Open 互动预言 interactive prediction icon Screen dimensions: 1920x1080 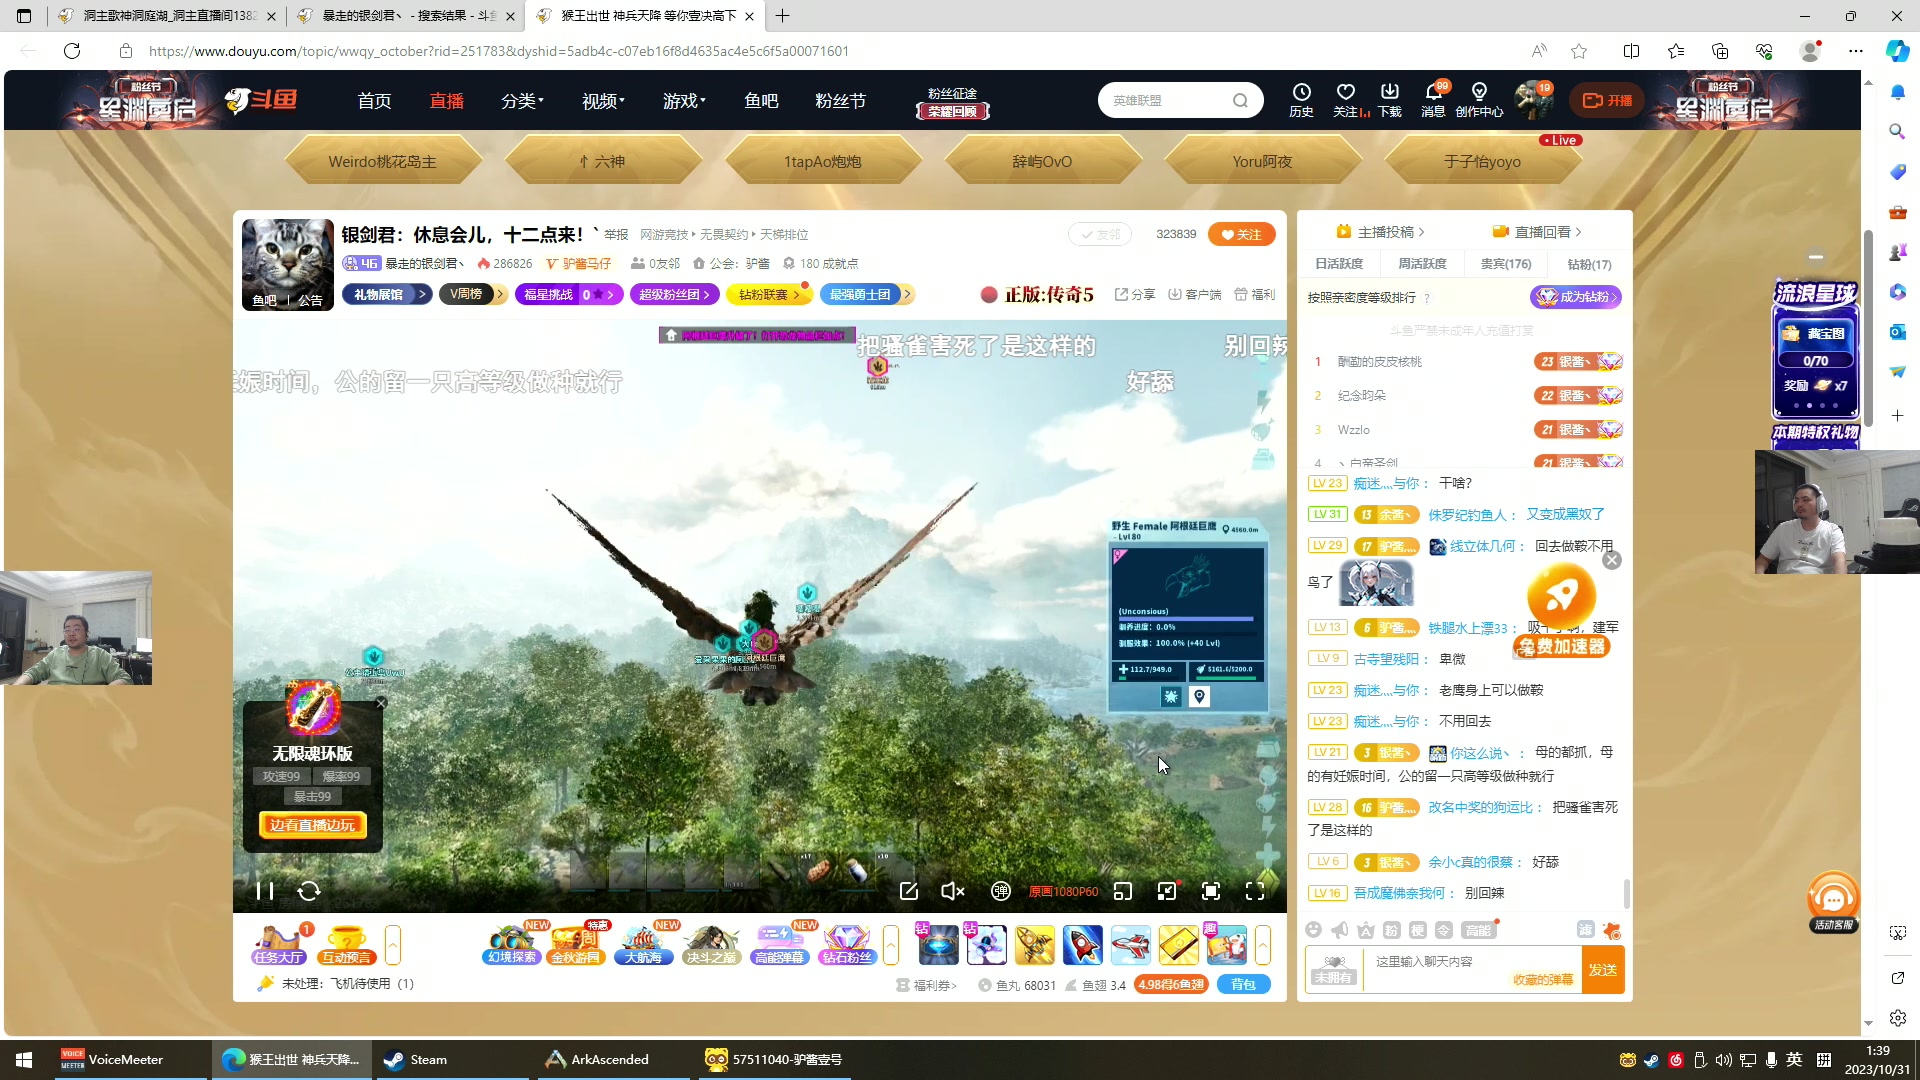tap(347, 944)
